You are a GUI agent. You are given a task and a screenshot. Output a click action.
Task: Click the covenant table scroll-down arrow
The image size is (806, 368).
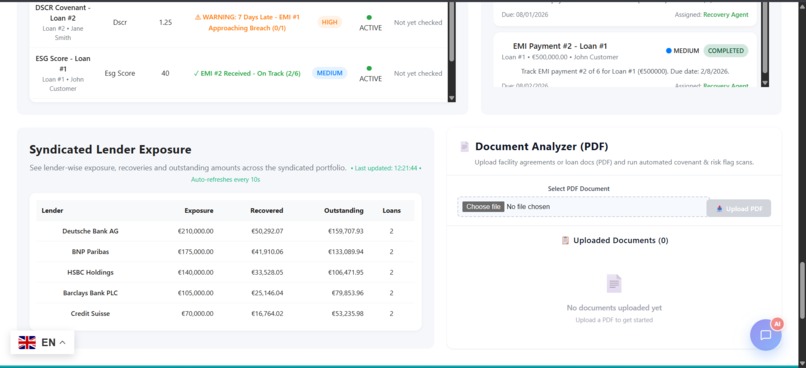[452, 98]
